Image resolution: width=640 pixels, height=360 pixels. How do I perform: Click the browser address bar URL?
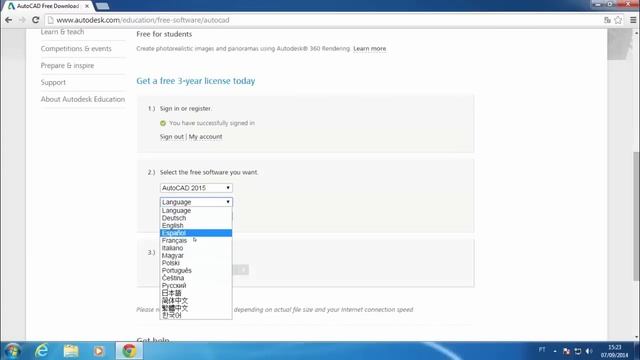tap(143, 20)
